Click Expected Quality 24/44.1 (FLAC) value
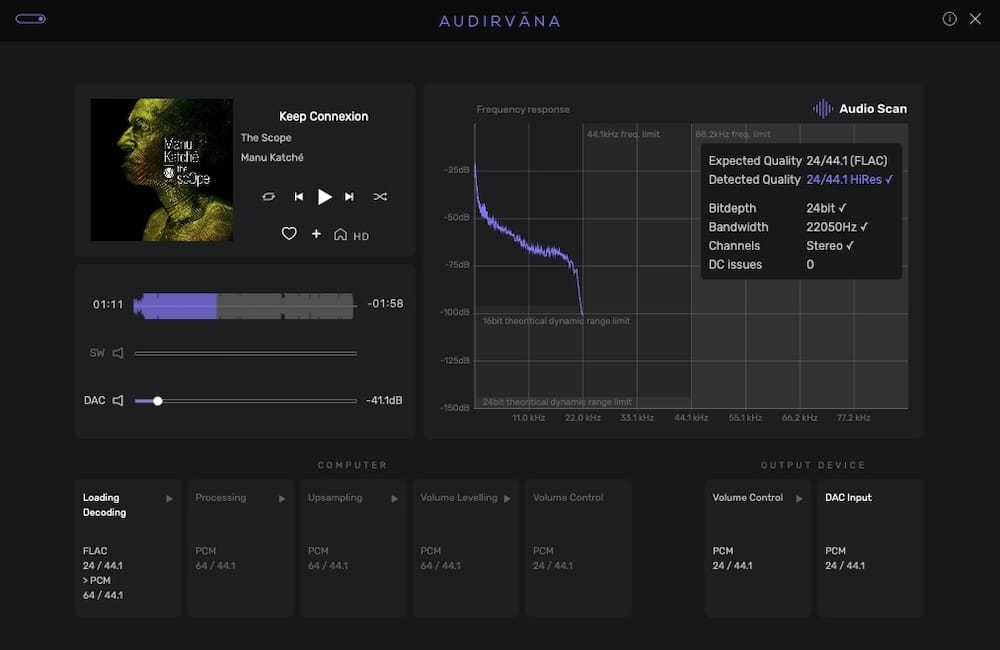The image size is (1000, 650). (846, 161)
